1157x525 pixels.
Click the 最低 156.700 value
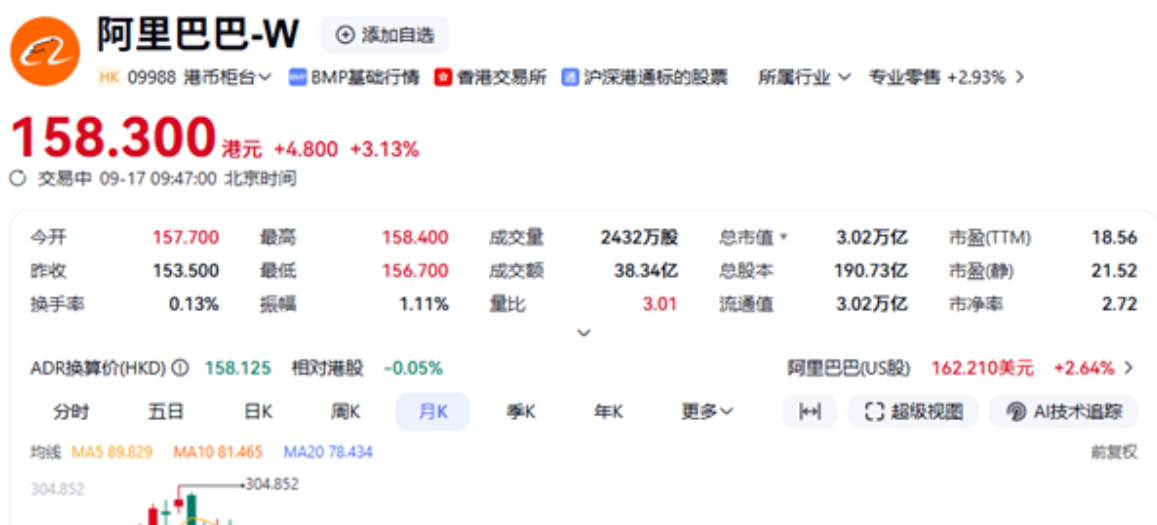415,271
